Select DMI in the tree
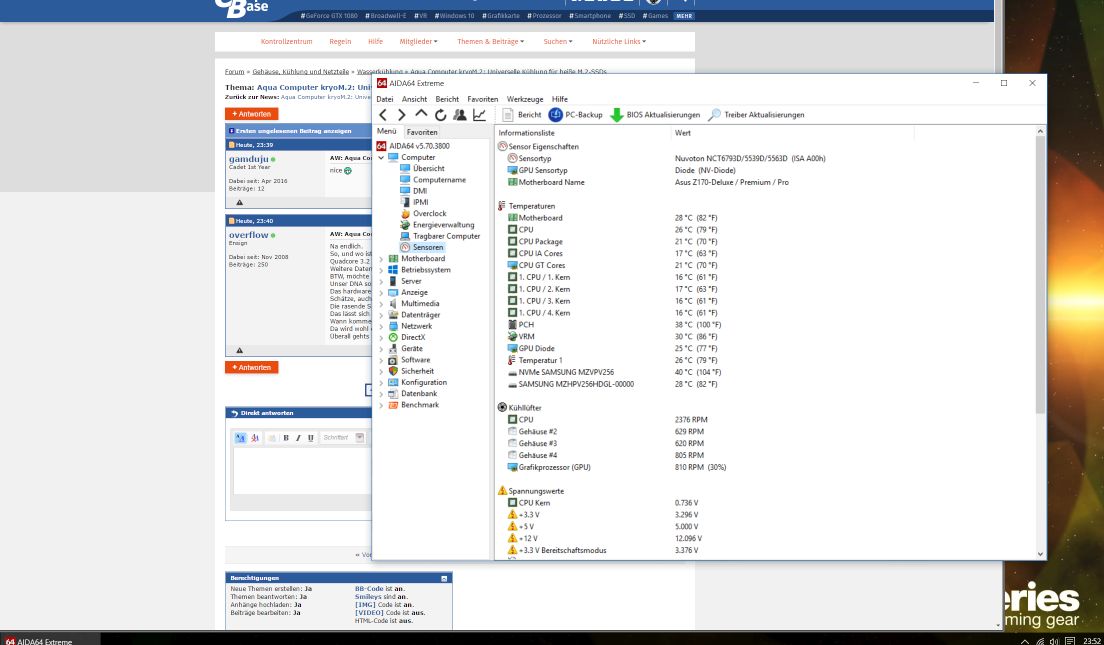Viewport: 1104px width, 645px height. pos(420,192)
